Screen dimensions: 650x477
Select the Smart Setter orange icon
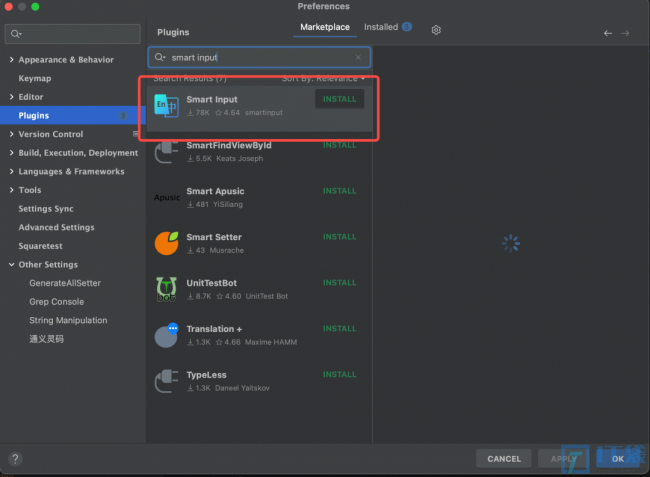point(166,243)
